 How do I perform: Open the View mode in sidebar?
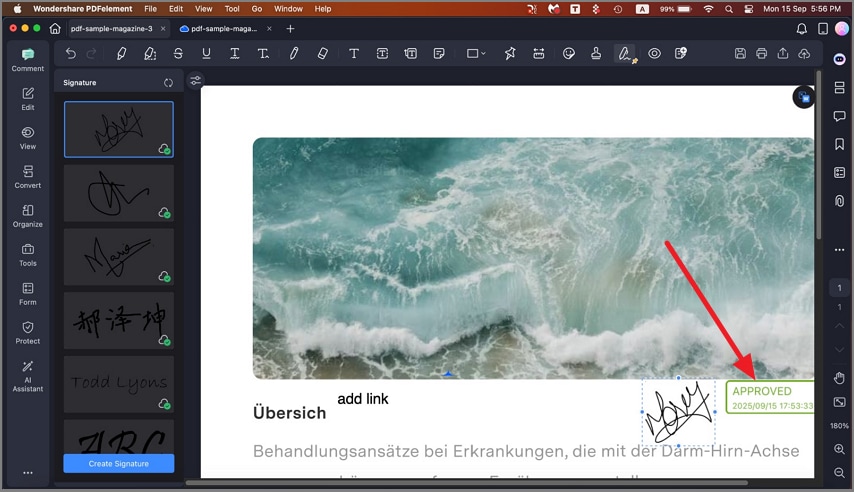pyautogui.click(x=28, y=138)
